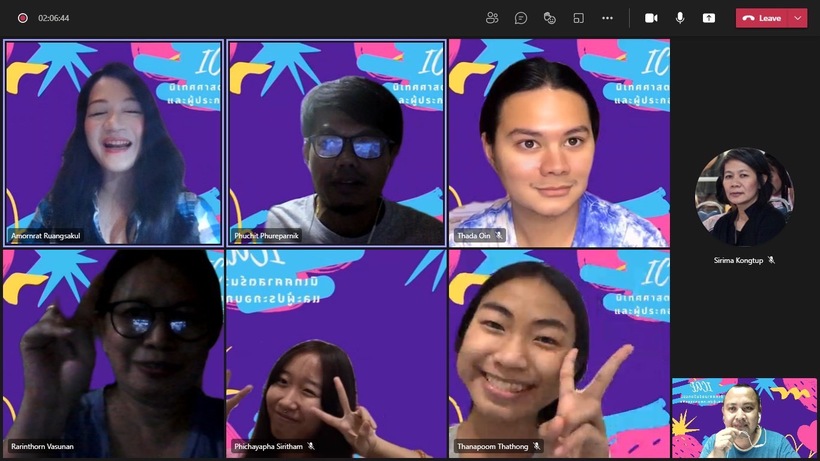Screen dimensions: 820x461
Task: Click the self-view video preview
Action: pos(744,418)
